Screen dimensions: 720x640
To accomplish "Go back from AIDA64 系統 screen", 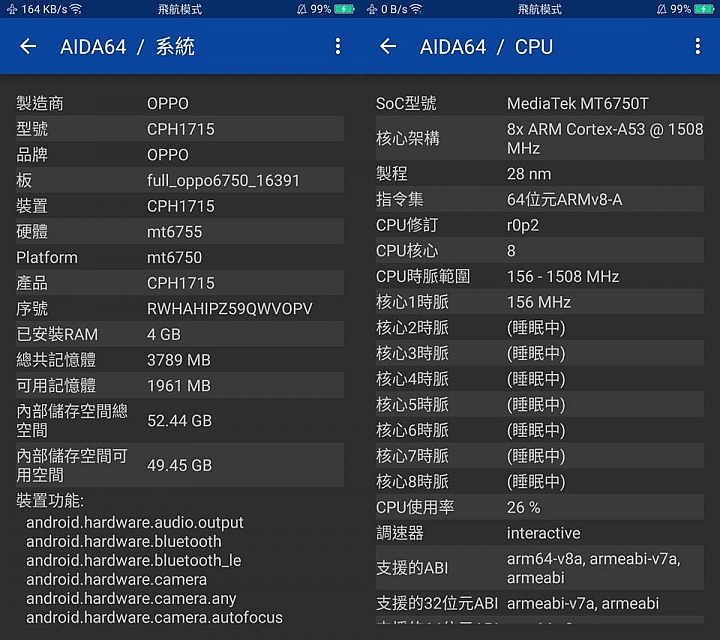I will pyautogui.click(x=28, y=46).
